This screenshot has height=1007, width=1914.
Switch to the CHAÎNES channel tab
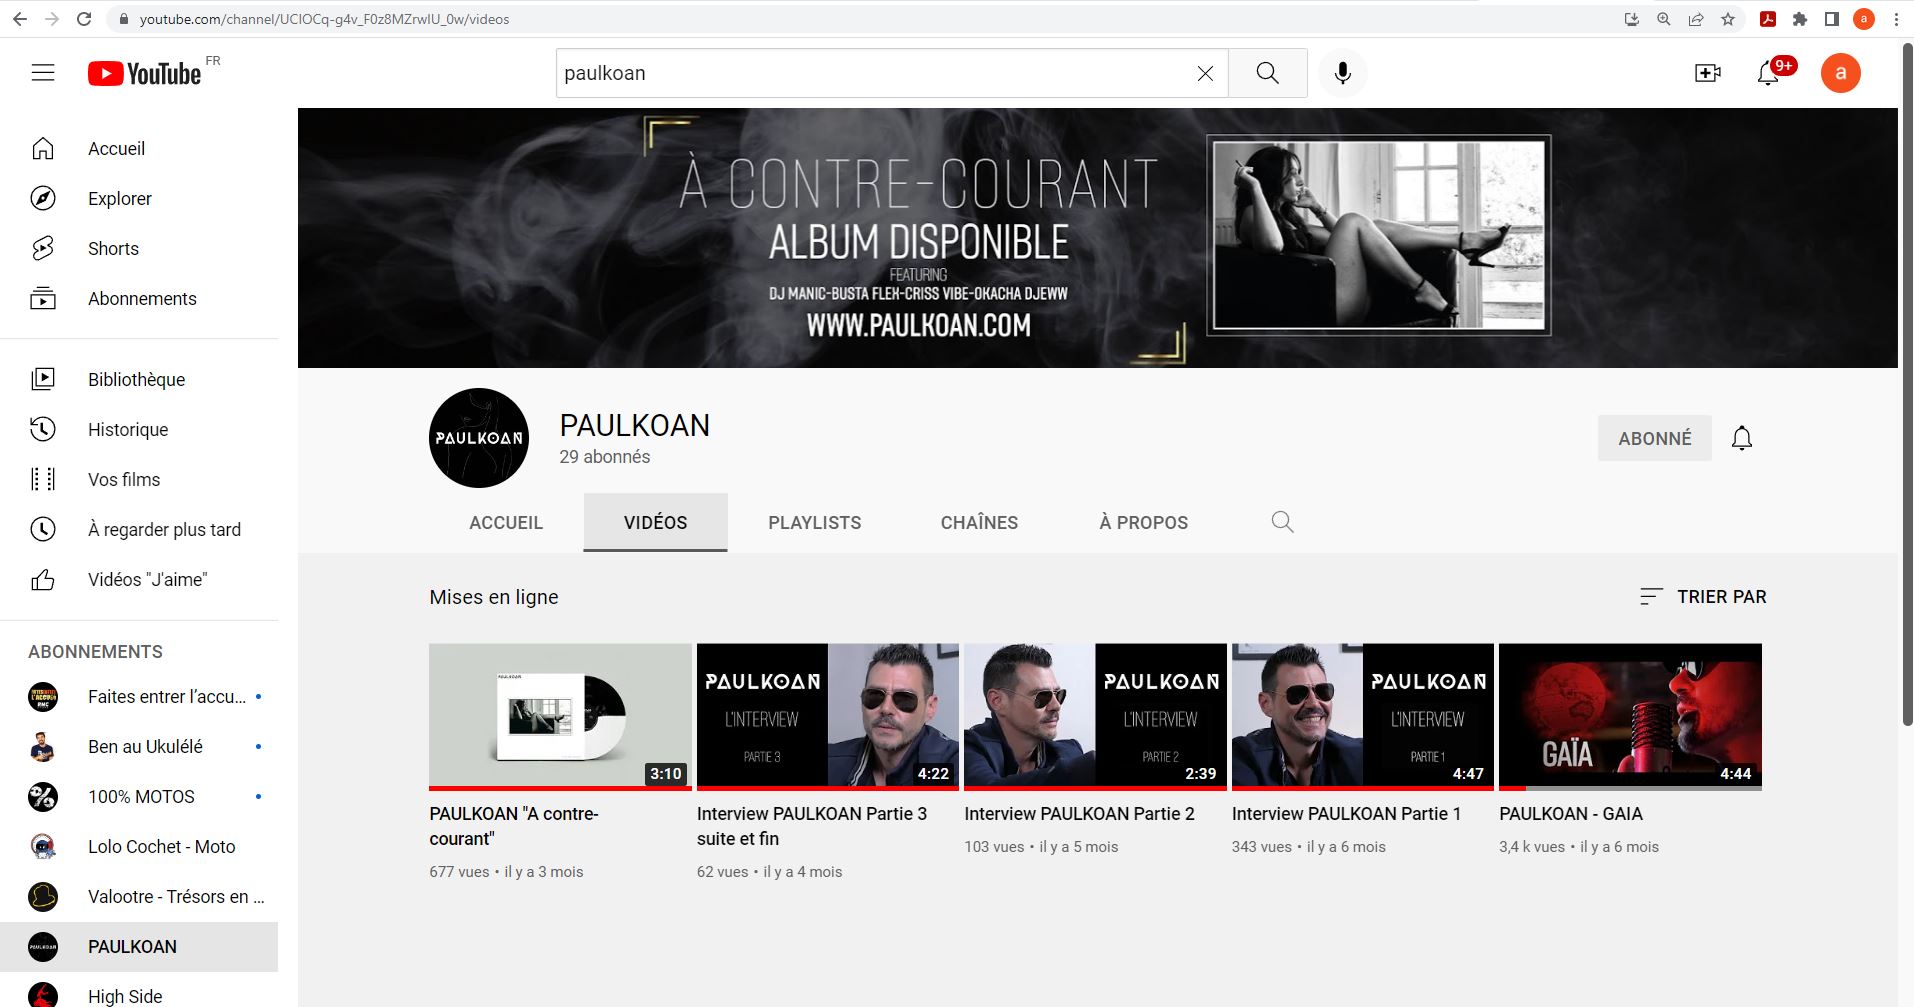point(979,522)
